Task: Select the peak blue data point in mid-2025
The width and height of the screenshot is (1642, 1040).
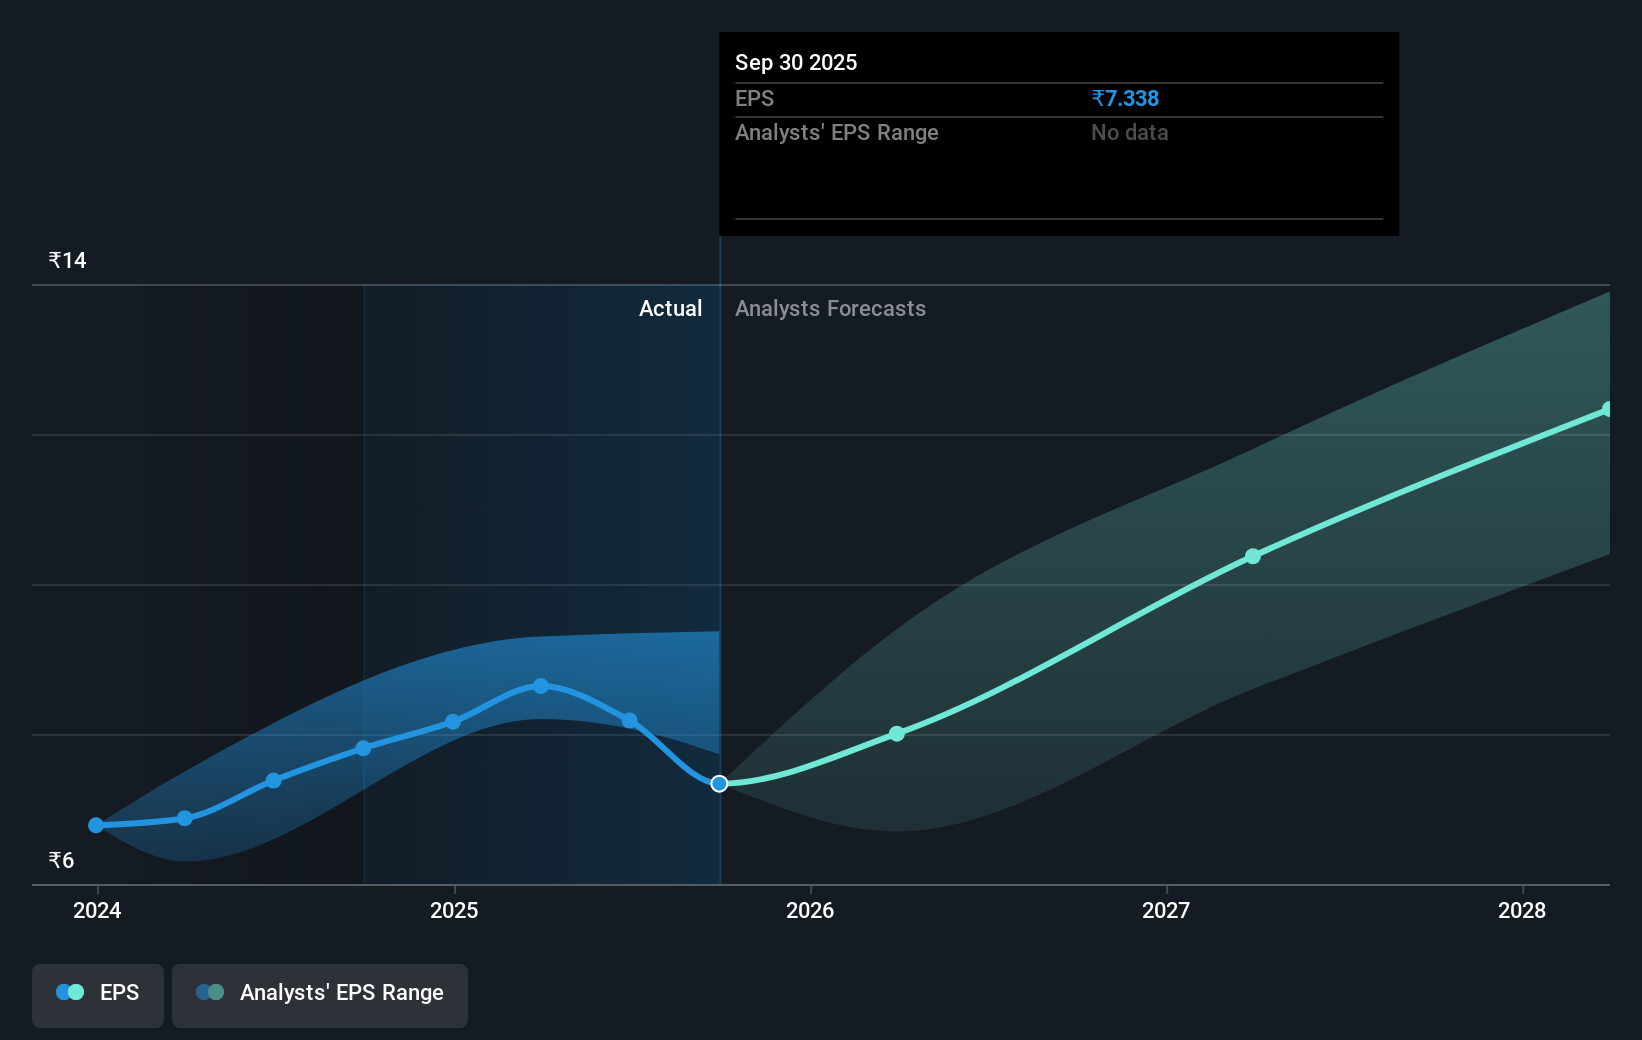Action: (x=540, y=686)
